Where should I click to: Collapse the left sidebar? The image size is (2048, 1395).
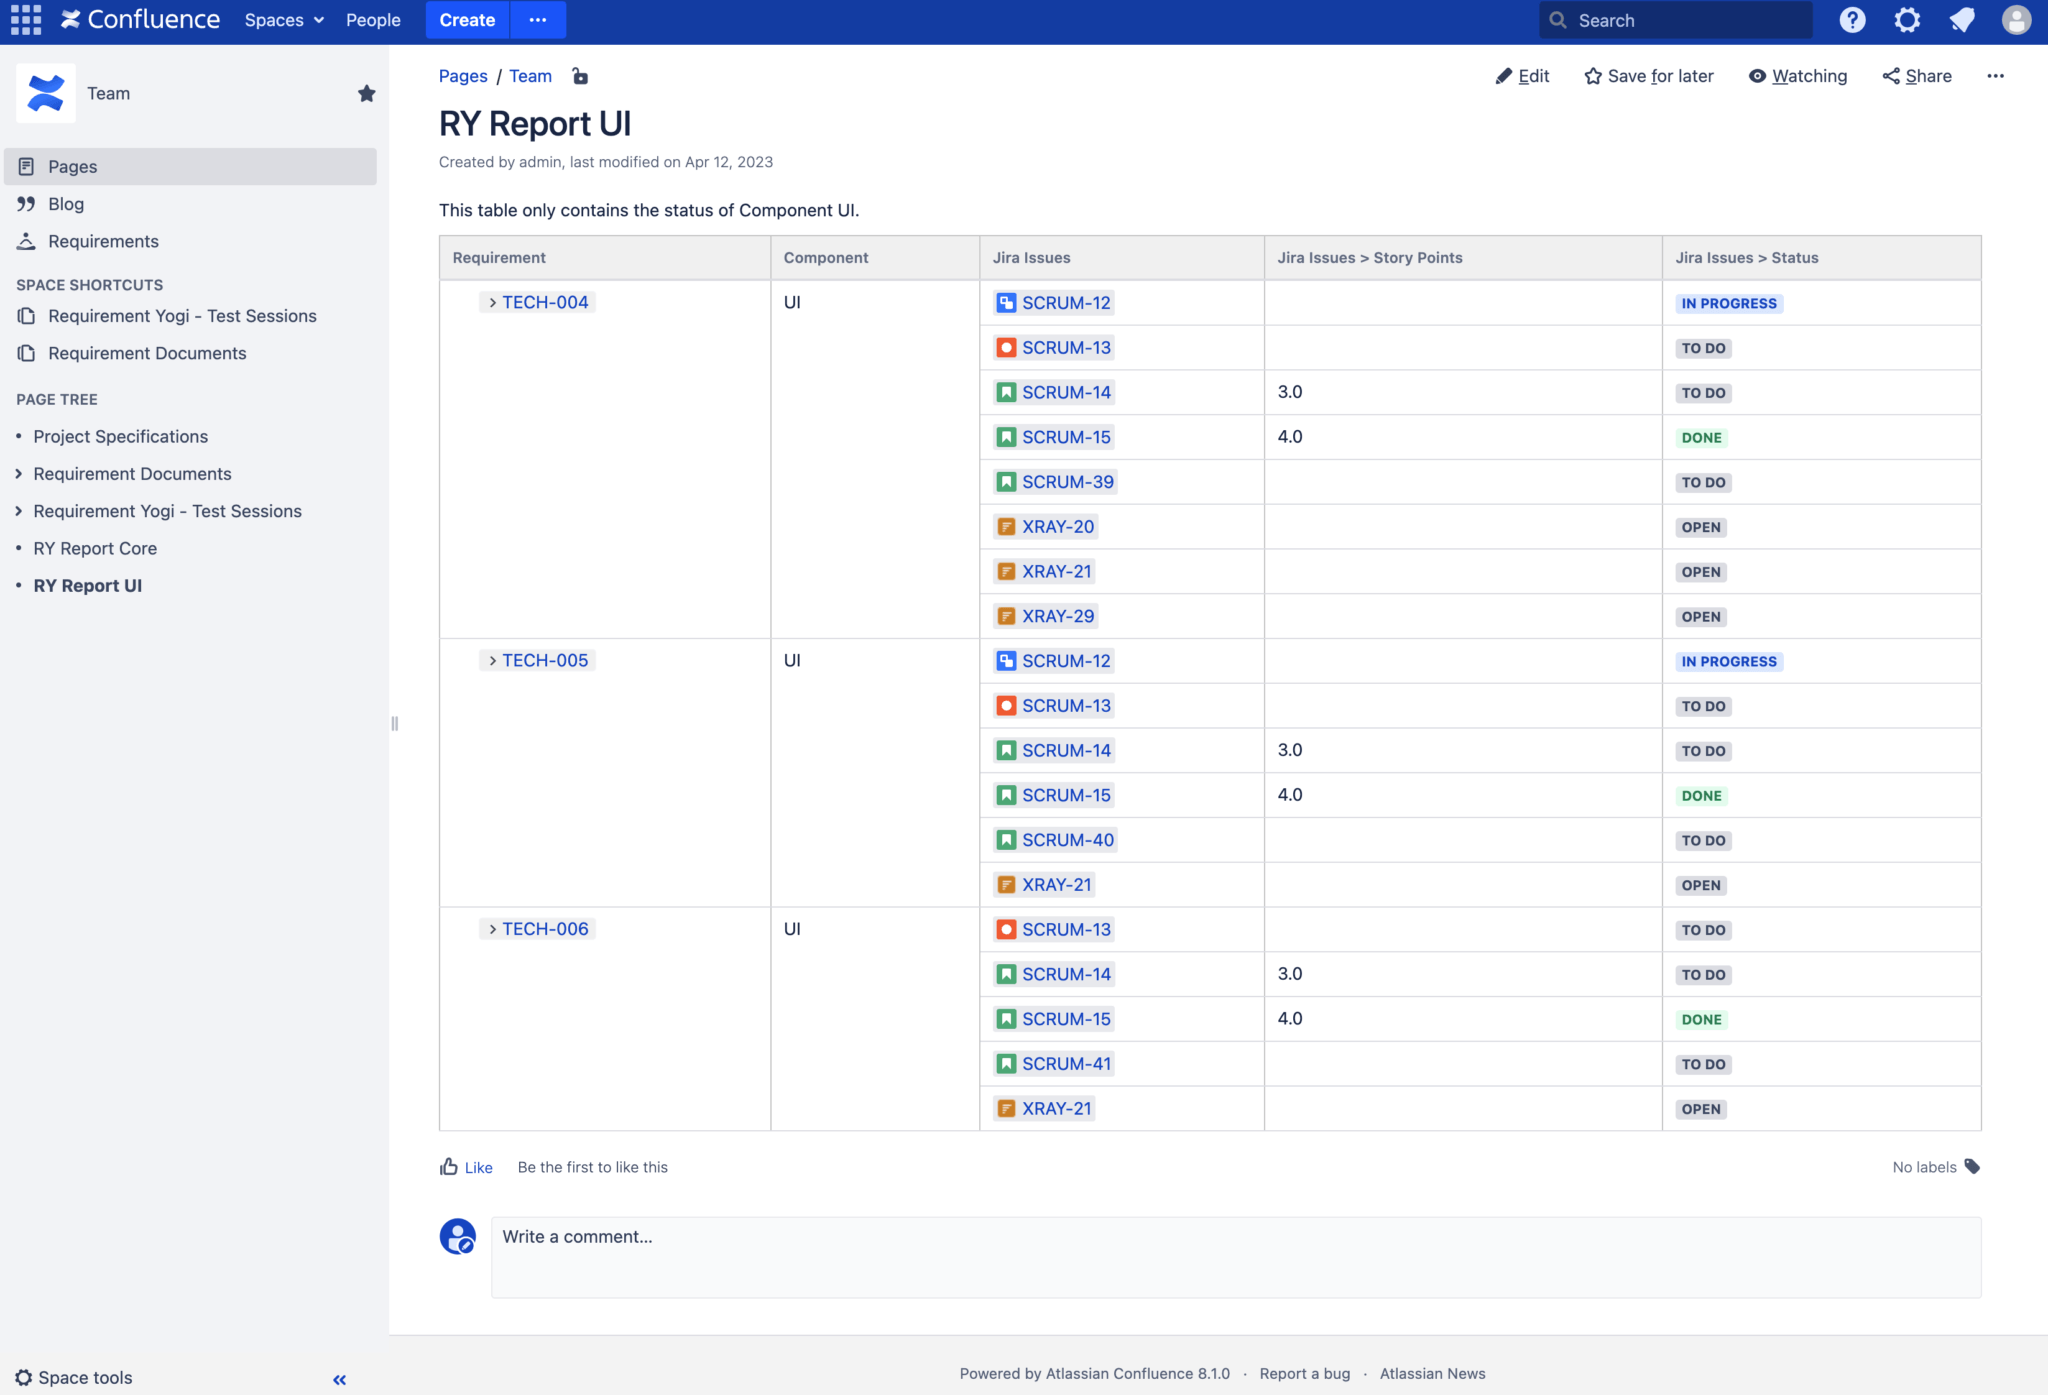tap(338, 1379)
